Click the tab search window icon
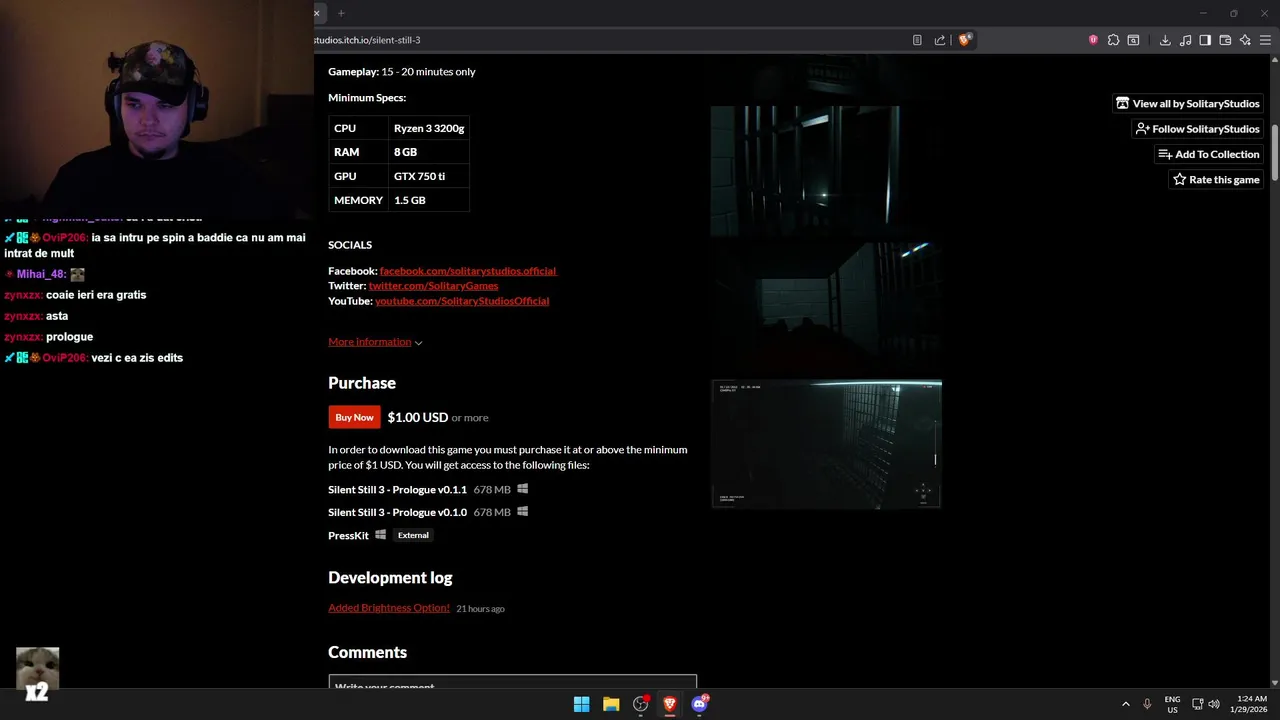1280x720 pixels. [1133, 40]
